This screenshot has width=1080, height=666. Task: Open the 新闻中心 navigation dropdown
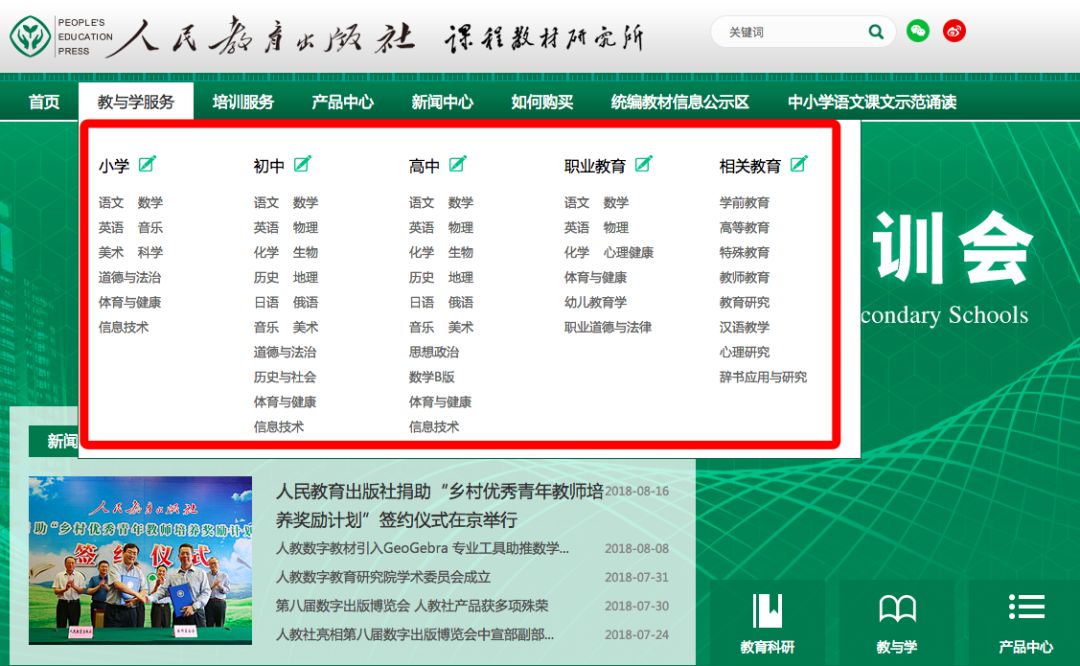[x=440, y=100]
